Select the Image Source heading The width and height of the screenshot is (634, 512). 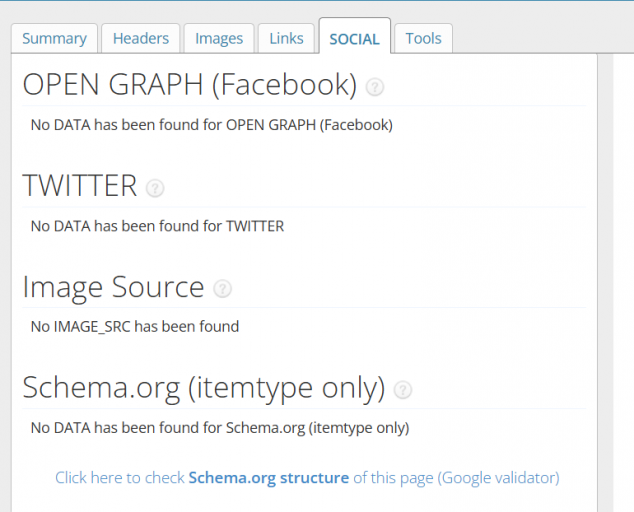(x=113, y=287)
